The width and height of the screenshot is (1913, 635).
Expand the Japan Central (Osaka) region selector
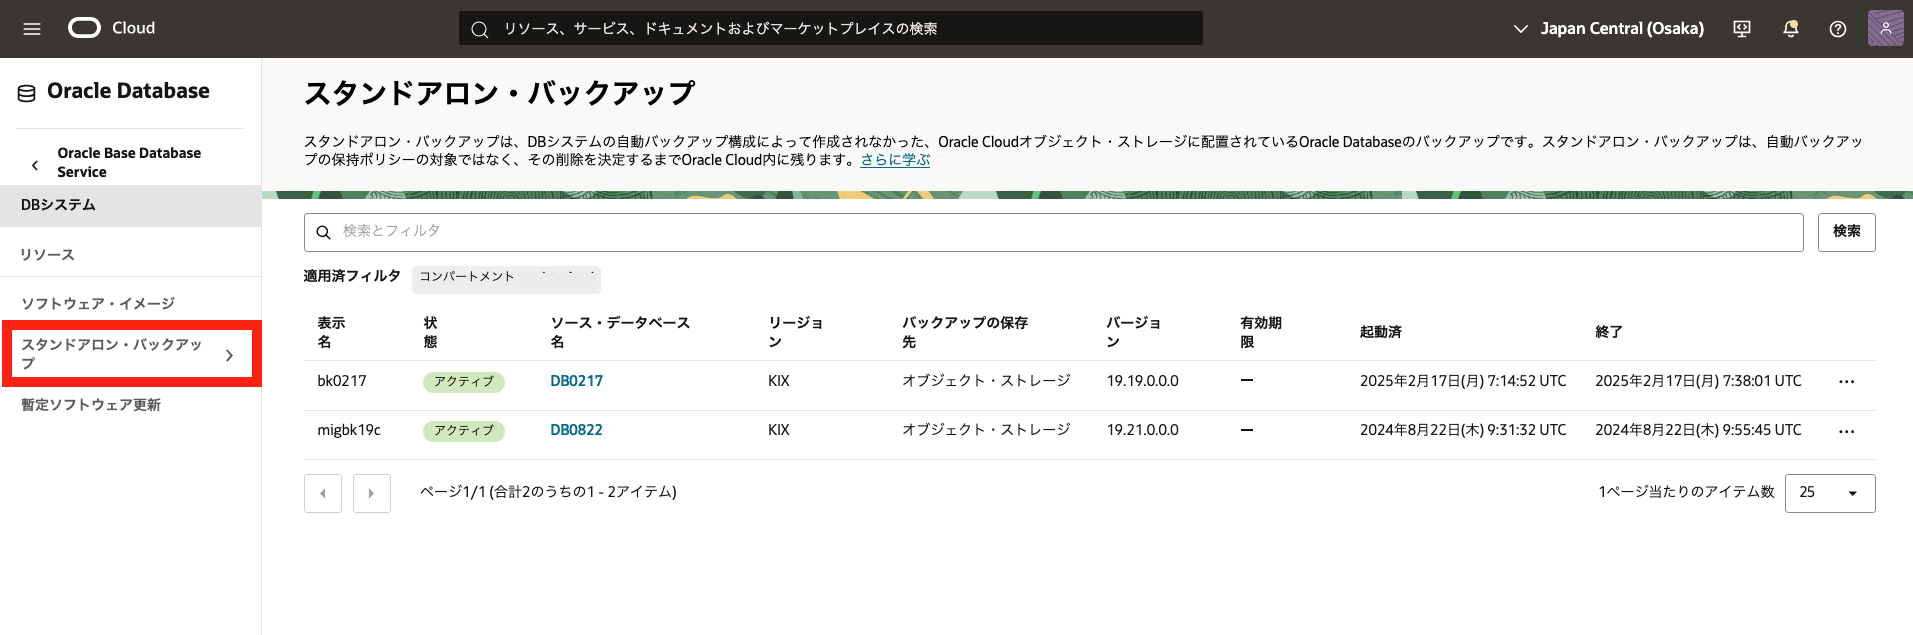[x=1608, y=29]
